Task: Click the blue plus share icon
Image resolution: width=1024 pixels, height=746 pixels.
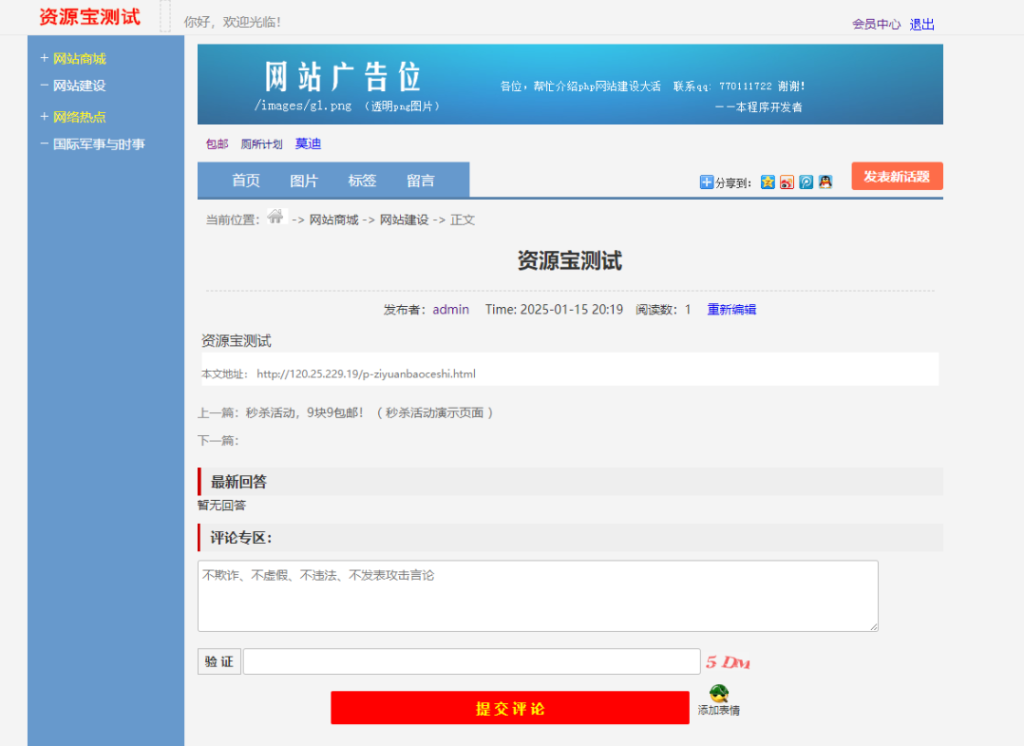Action: point(706,182)
